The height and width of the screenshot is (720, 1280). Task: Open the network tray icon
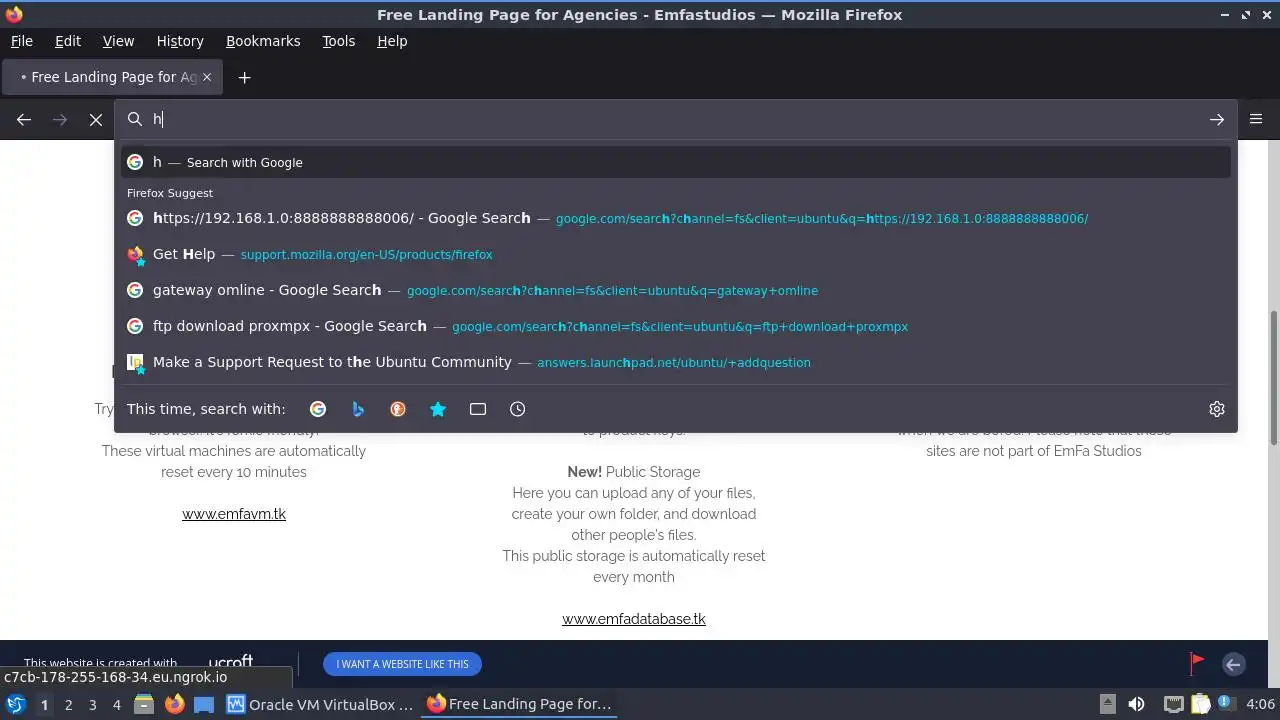pyautogui.click(x=1174, y=704)
